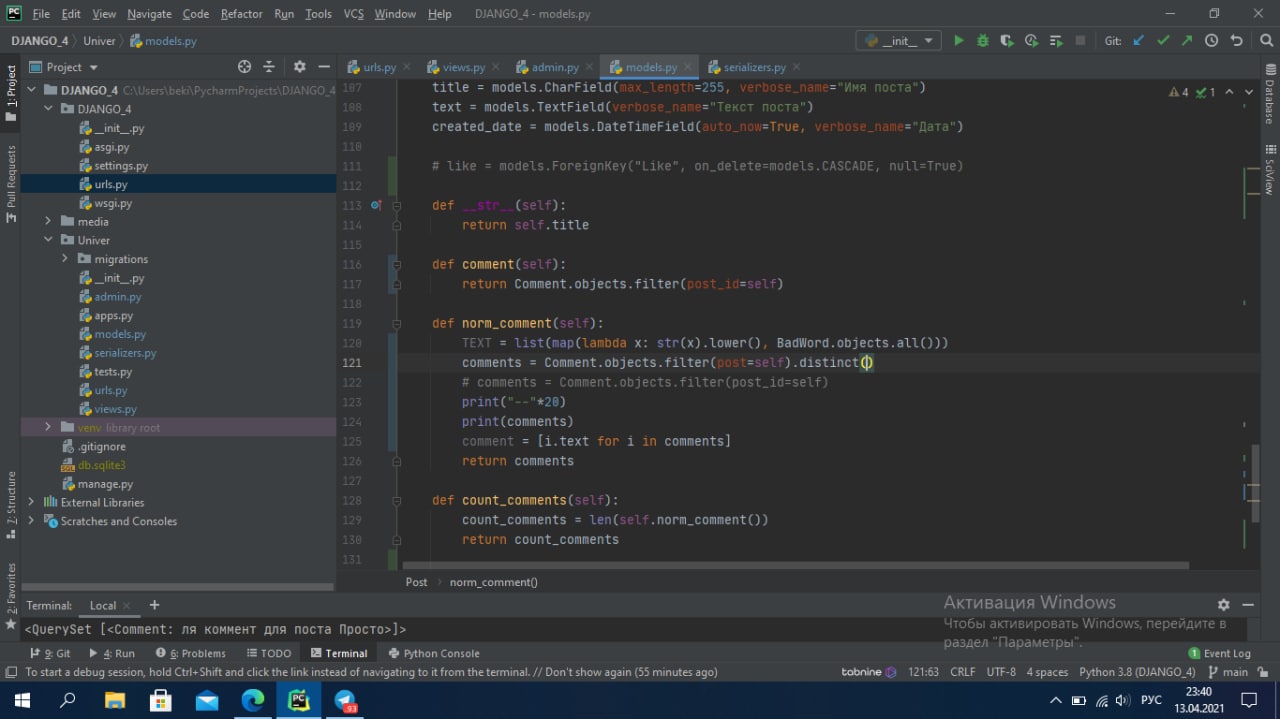Run the __init__ configuration
The image size is (1280, 719).
959,41
